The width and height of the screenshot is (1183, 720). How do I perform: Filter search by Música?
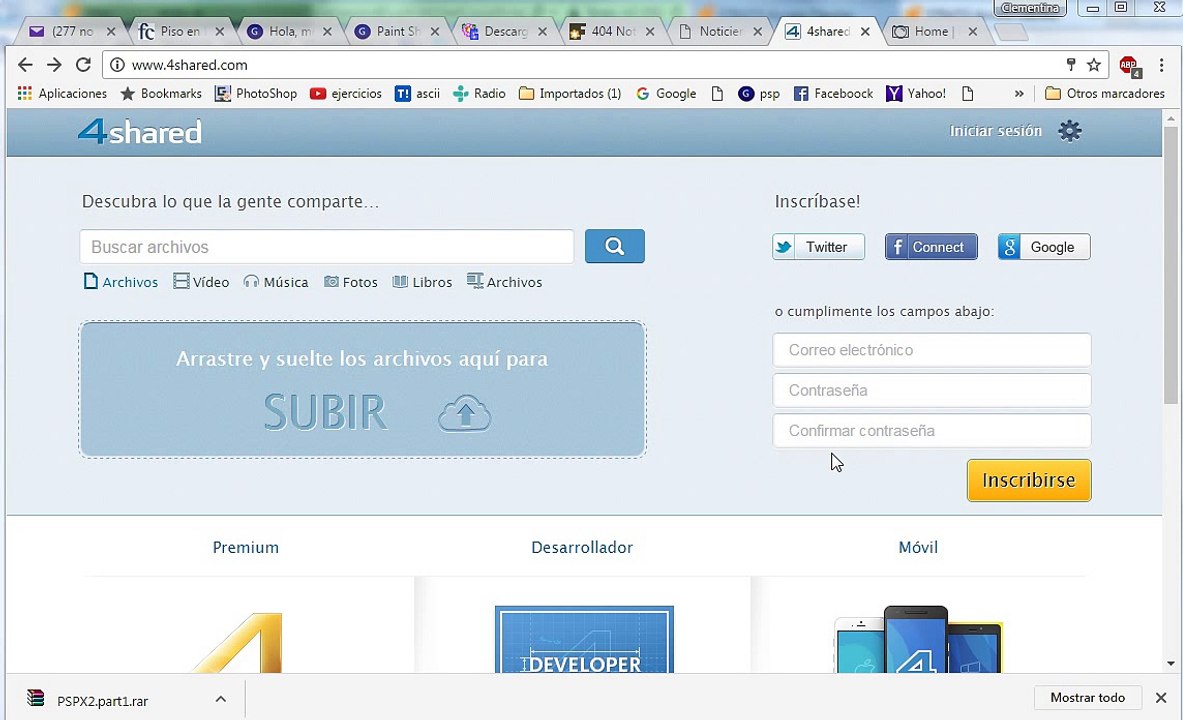tap(276, 282)
